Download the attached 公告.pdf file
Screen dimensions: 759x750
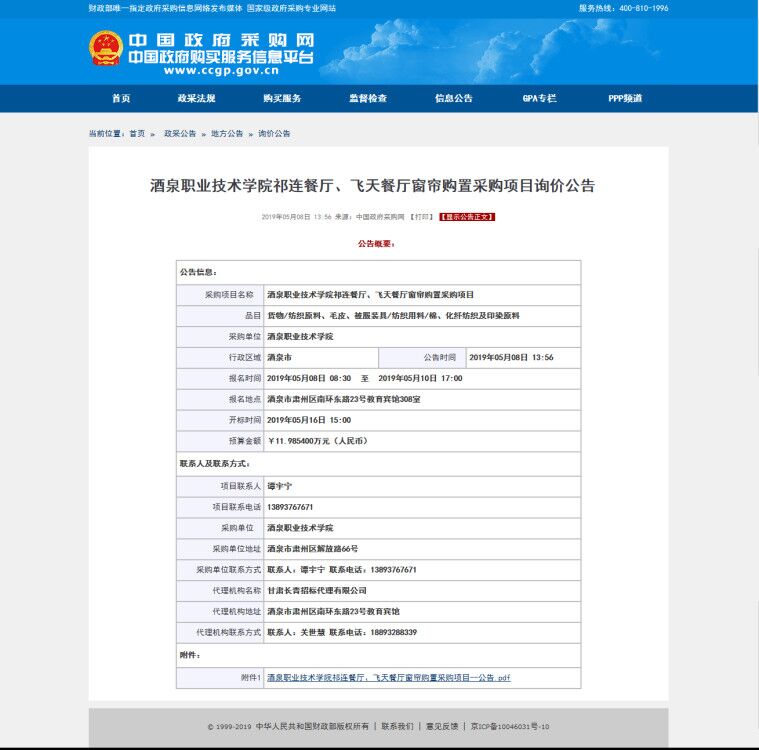[388, 678]
